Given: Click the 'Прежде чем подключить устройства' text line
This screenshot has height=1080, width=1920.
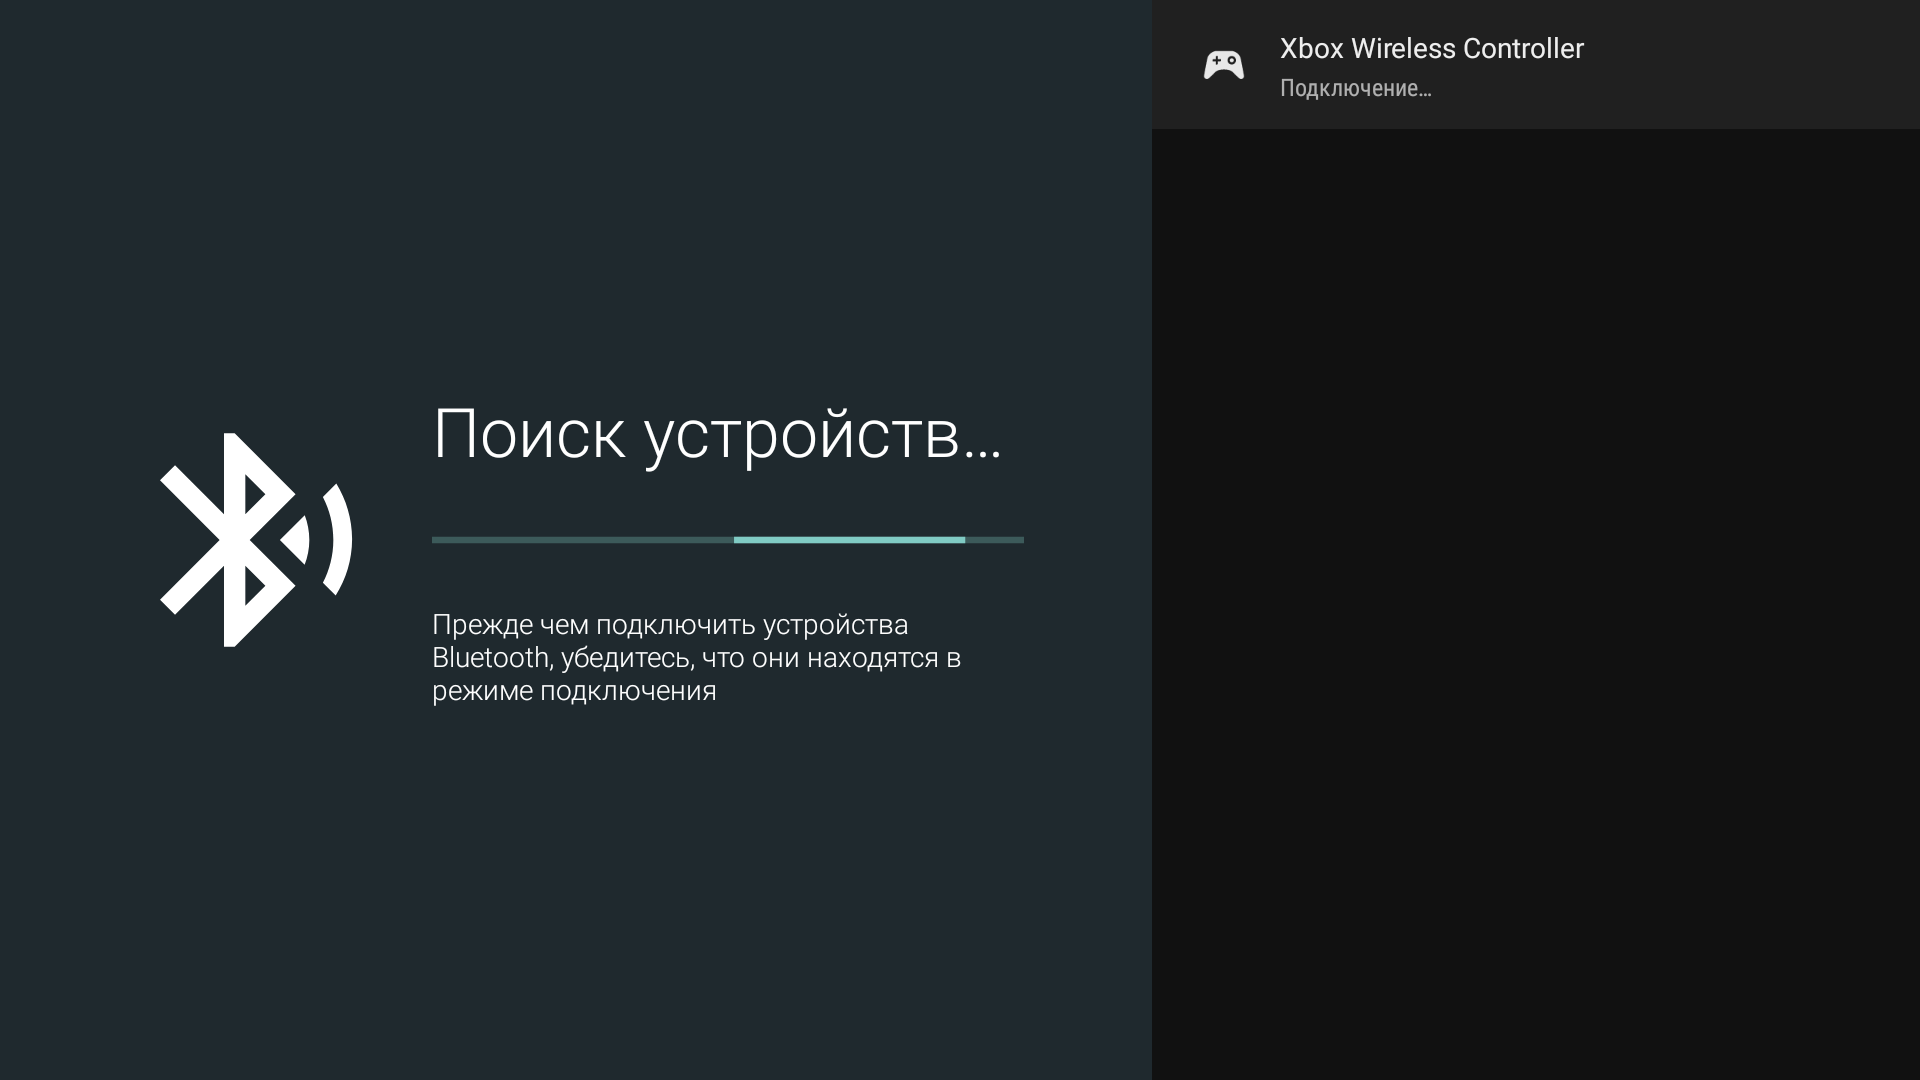Looking at the screenshot, I should click(x=670, y=625).
